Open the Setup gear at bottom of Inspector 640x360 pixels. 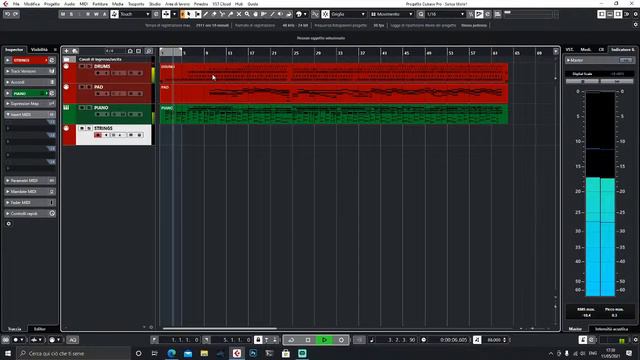pos(9,224)
